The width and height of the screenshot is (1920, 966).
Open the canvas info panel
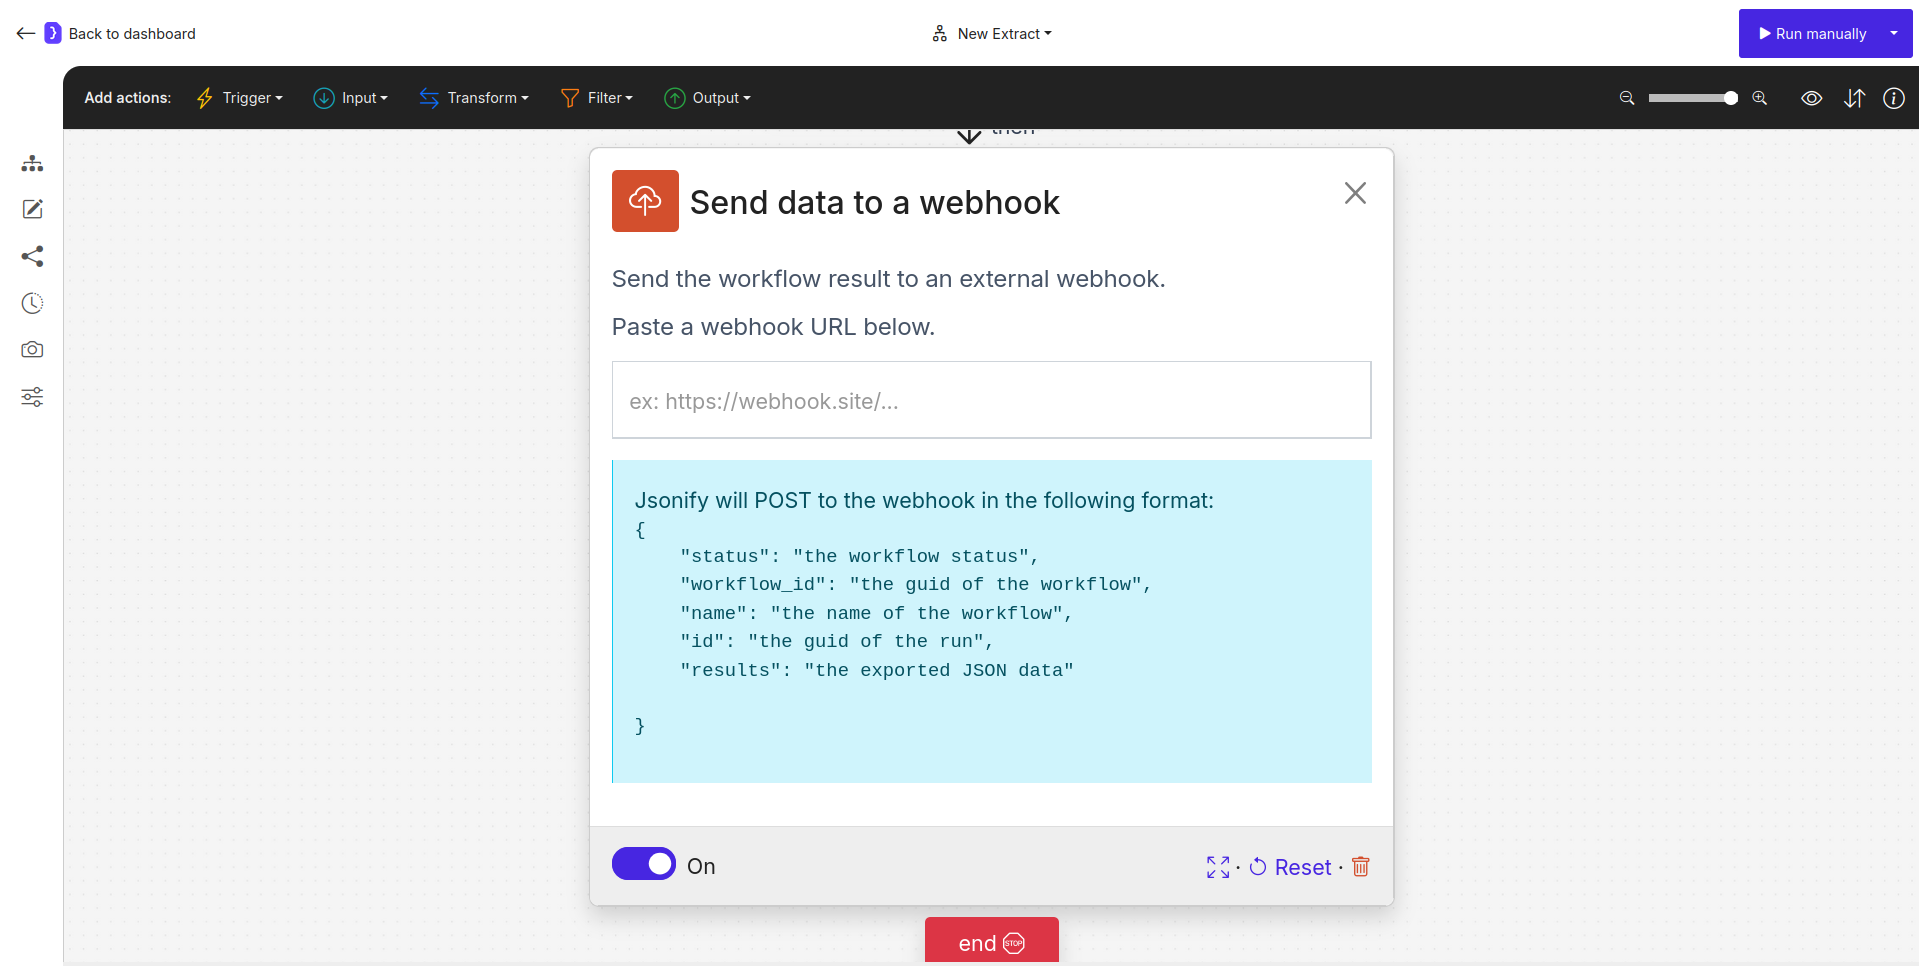(1895, 98)
